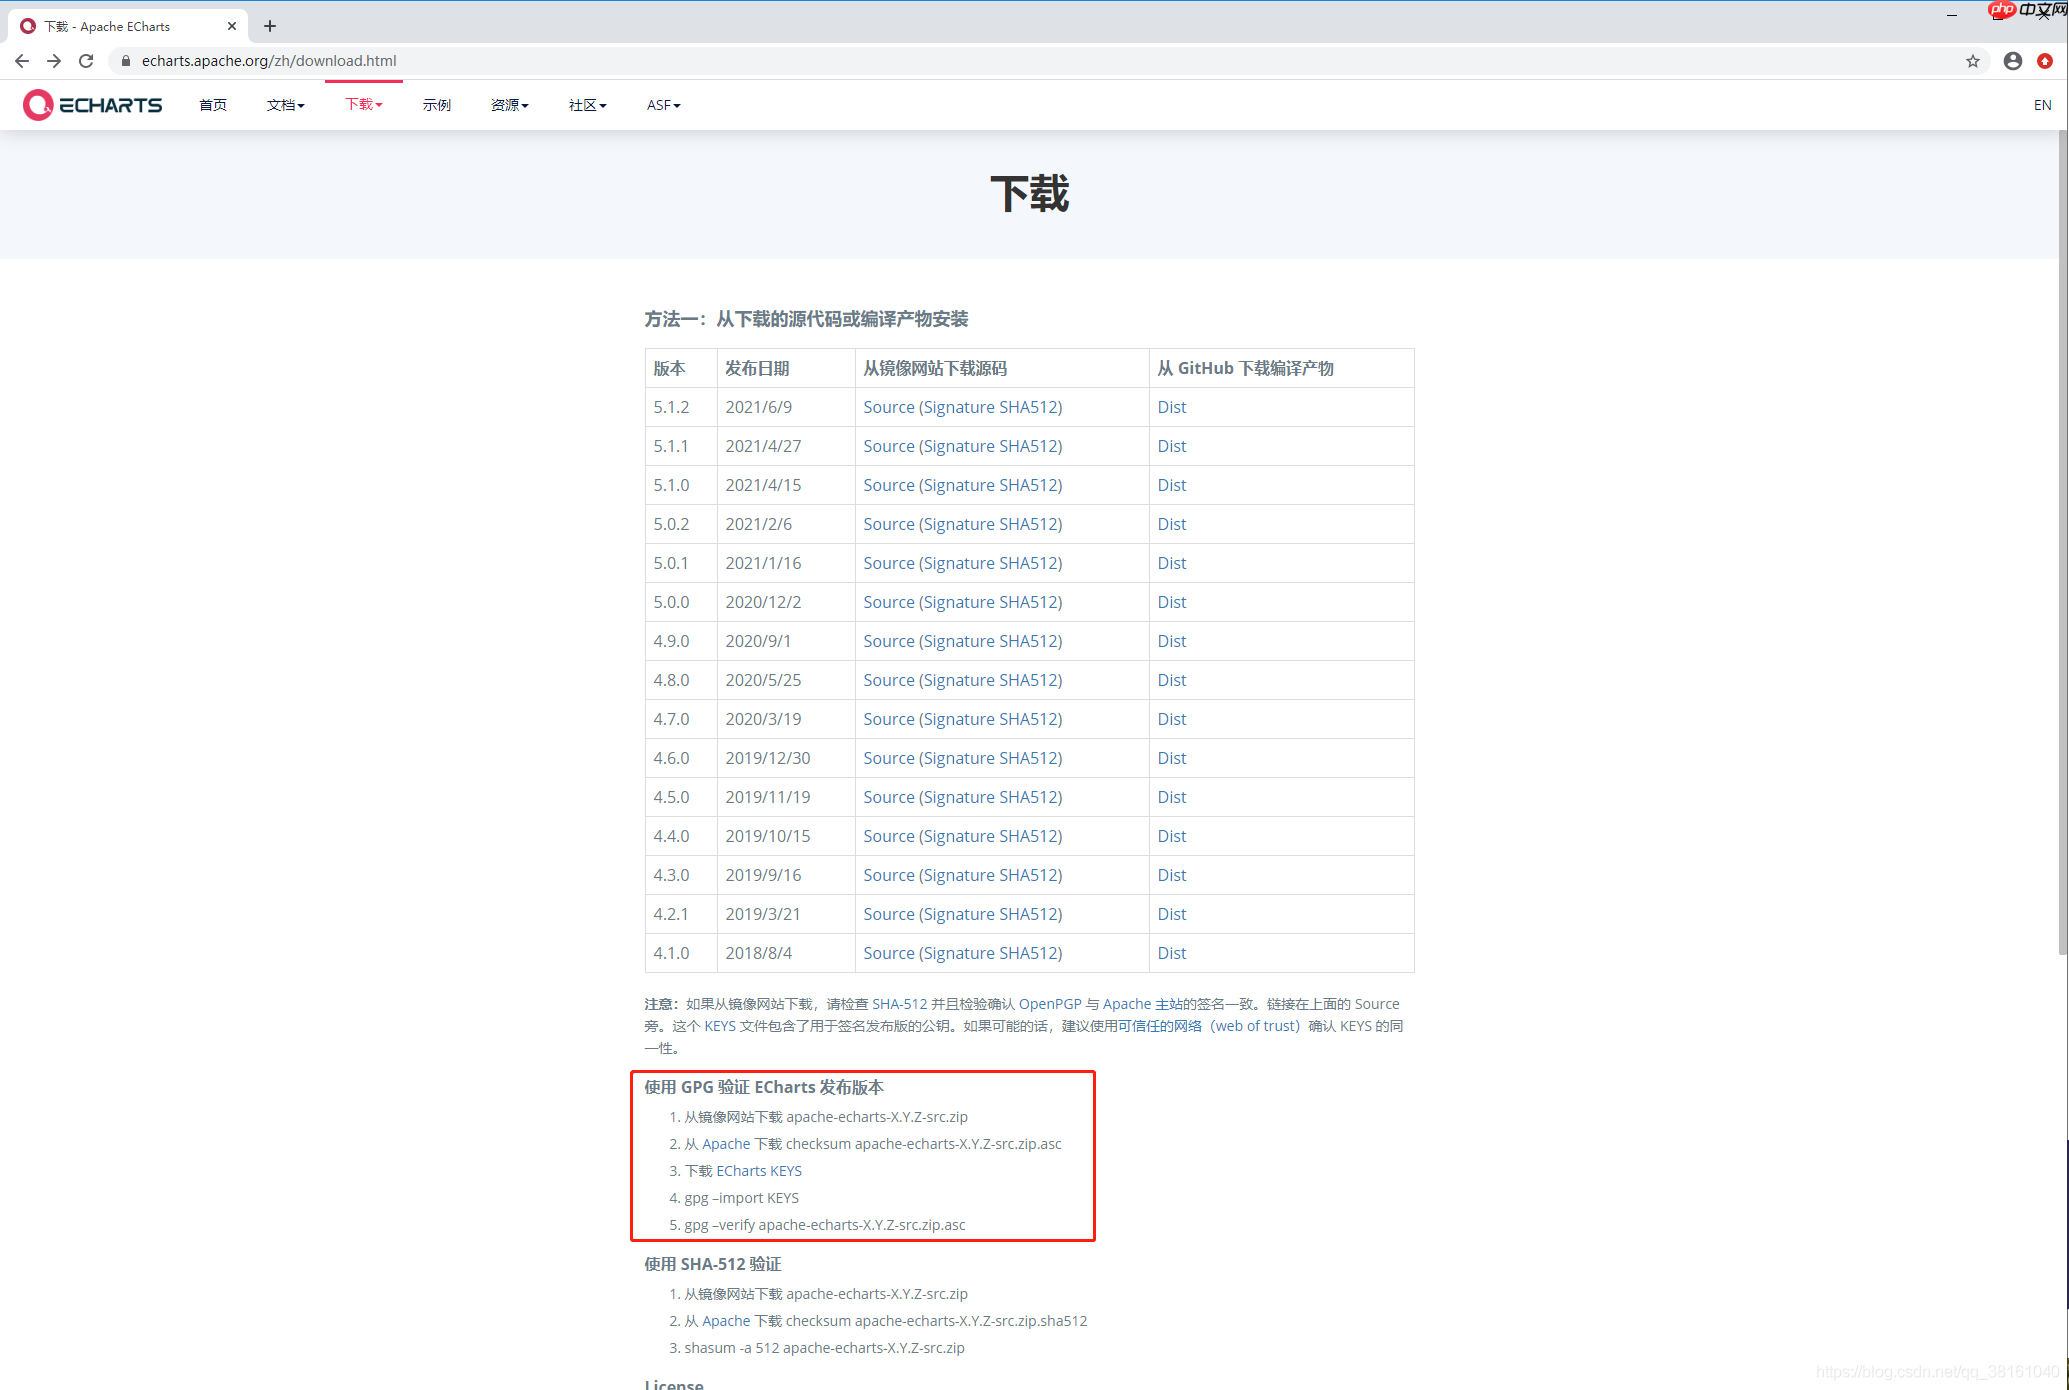Open Signature link for version 5.1.2
This screenshot has height=1390, width=2069.
(x=958, y=407)
